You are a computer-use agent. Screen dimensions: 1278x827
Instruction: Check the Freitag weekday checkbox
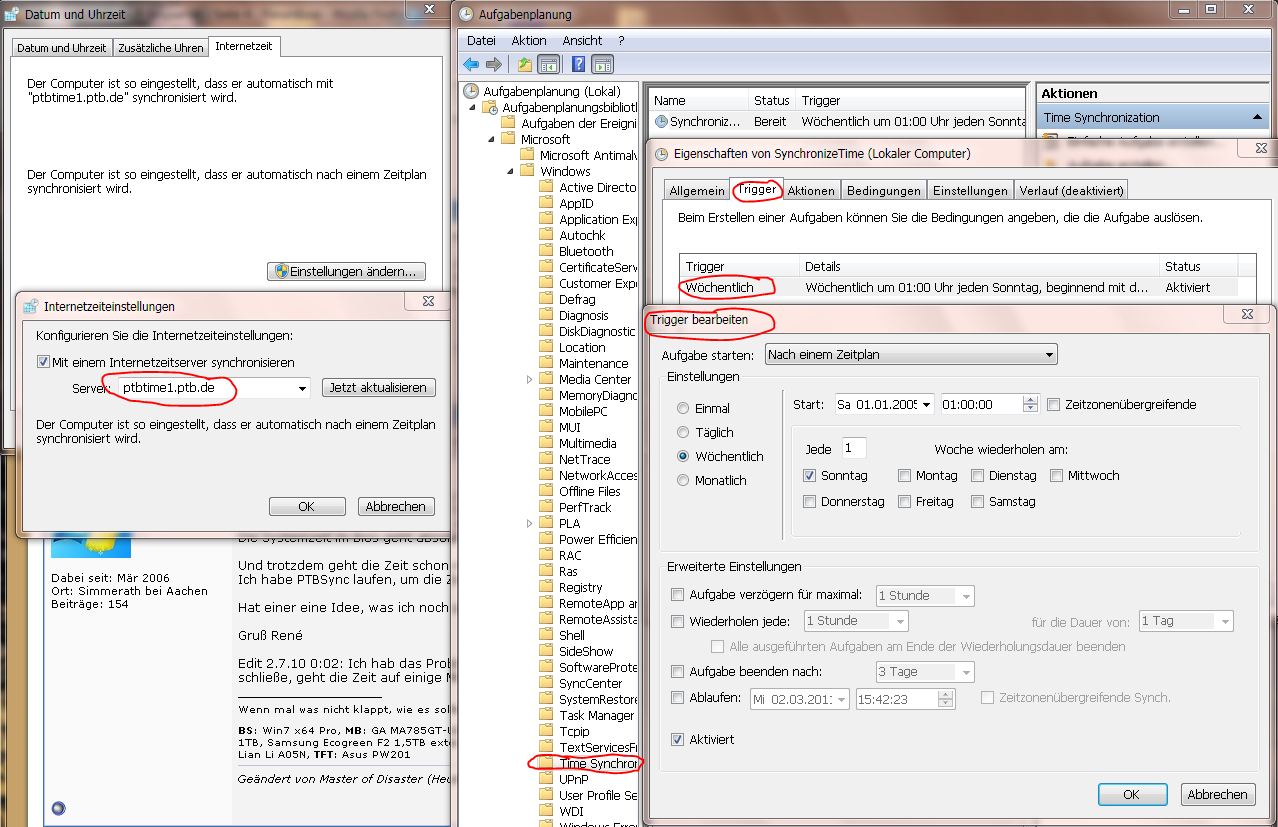click(905, 502)
